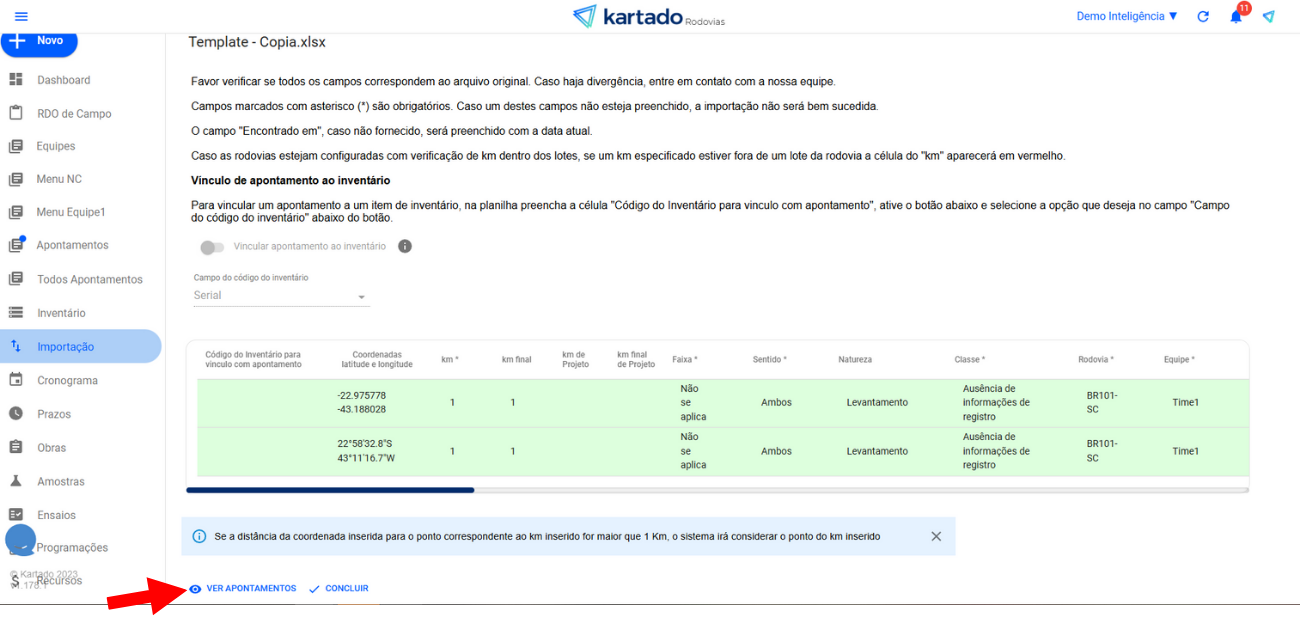Open the hamburger menu icon
1301x636 pixels.
[21, 17]
